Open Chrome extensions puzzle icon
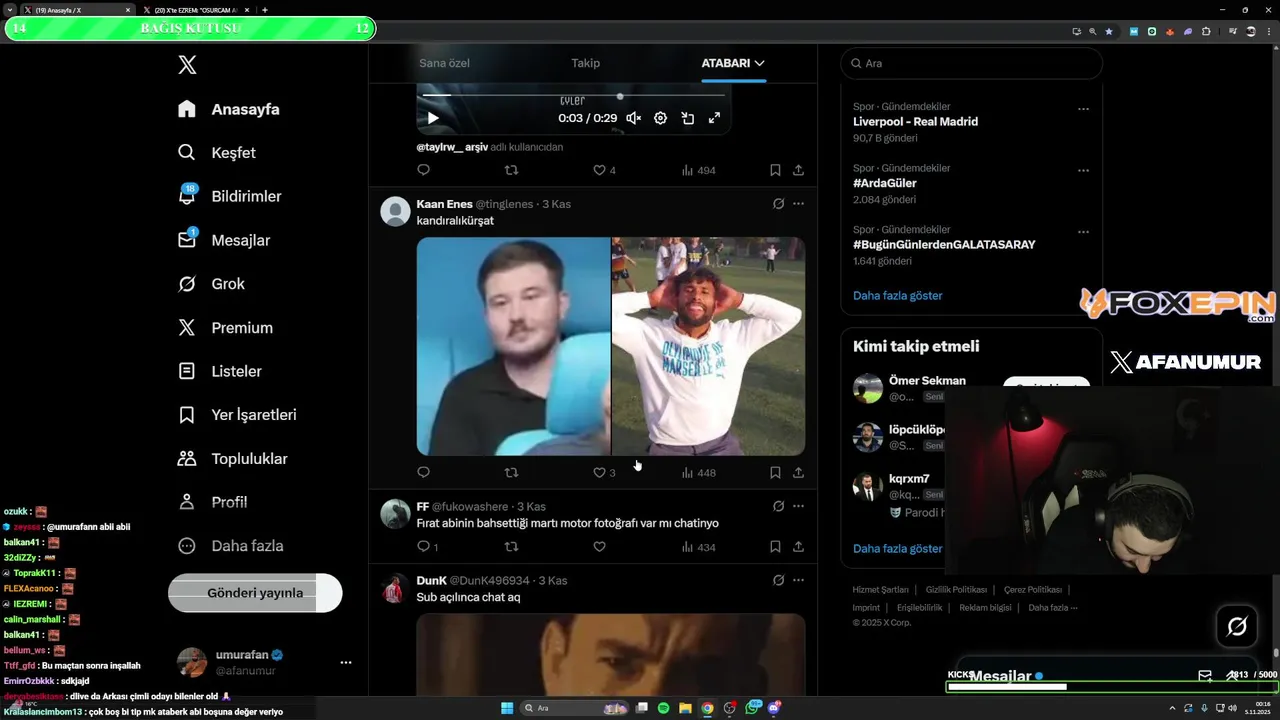The width and height of the screenshot is (1280, 720). [x=1206, y=31]
